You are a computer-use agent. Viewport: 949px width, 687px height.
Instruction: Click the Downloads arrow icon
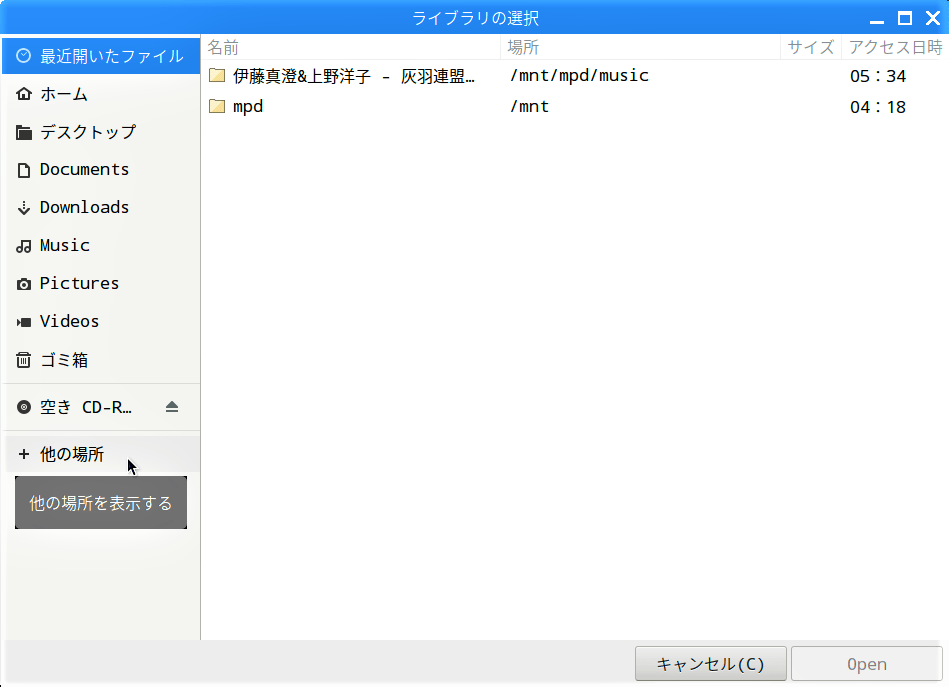pyautogui.click(x=24, y=208)
